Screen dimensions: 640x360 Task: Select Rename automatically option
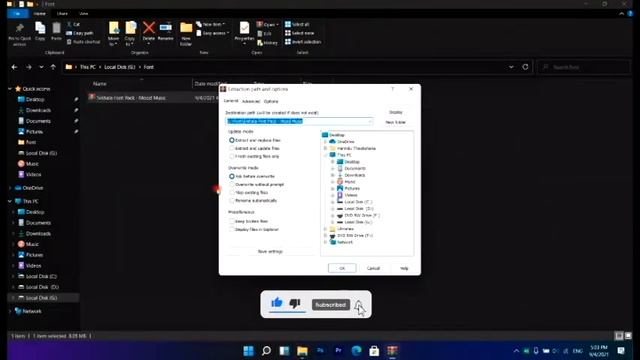(253, 200)
